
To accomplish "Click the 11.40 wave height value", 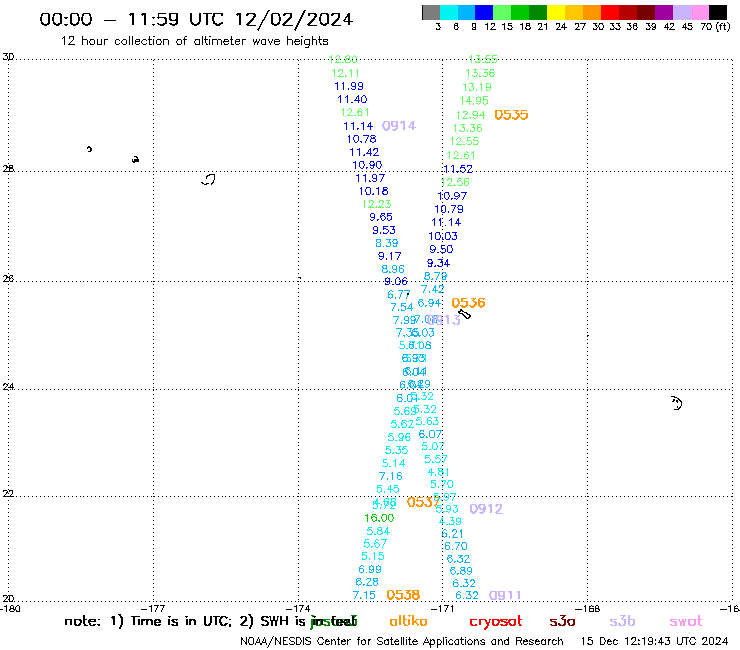I will [x=352, y=99].
